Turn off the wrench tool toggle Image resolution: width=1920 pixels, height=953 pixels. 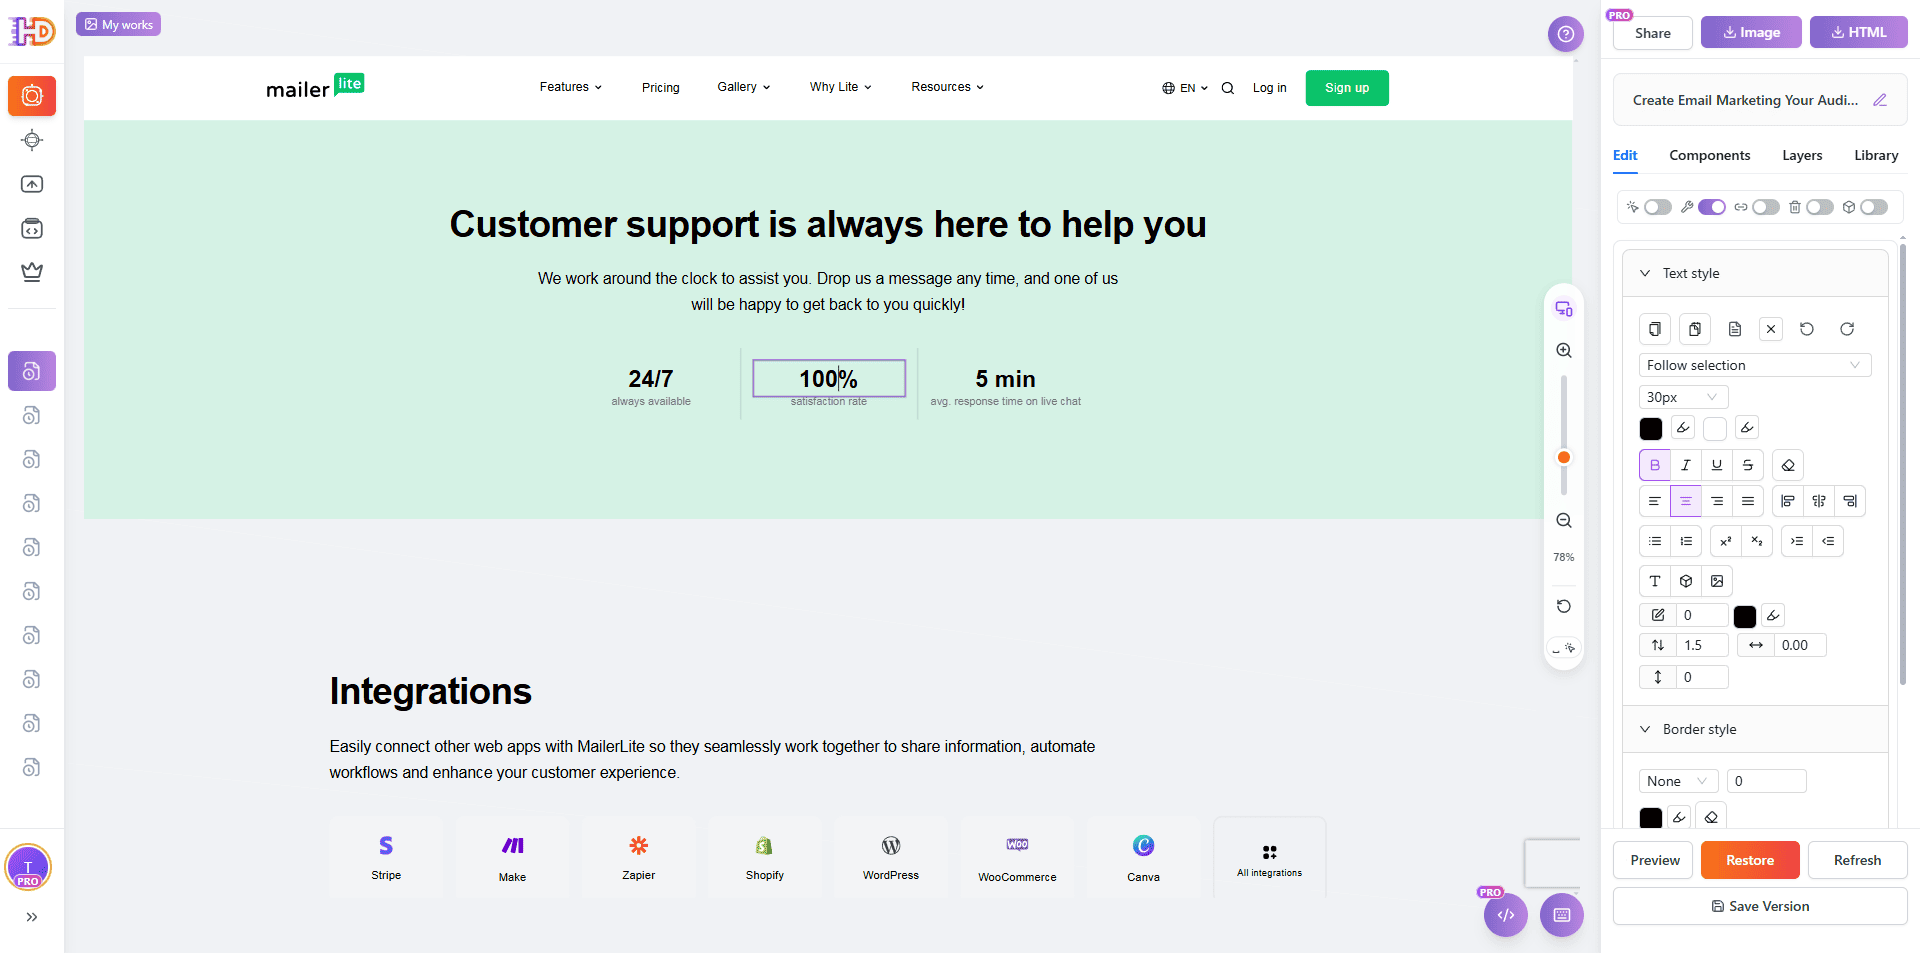pos(1712,207)
